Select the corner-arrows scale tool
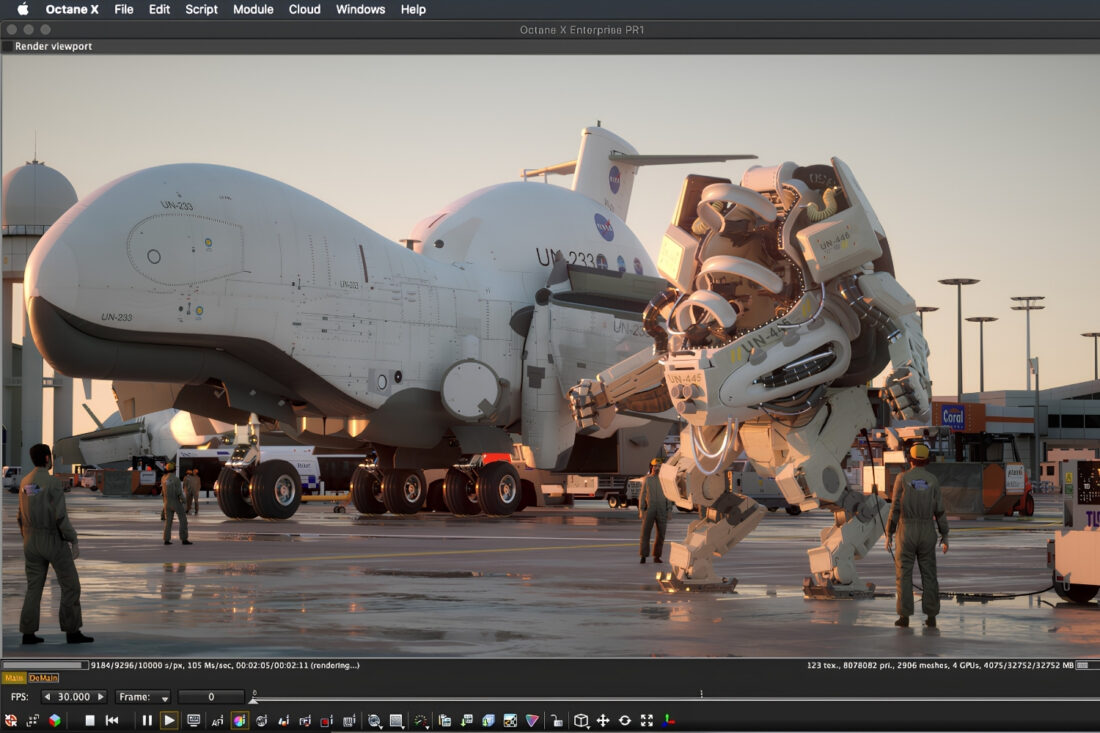The height and width of the screenshot is (733, 1100). coord(647,720)
